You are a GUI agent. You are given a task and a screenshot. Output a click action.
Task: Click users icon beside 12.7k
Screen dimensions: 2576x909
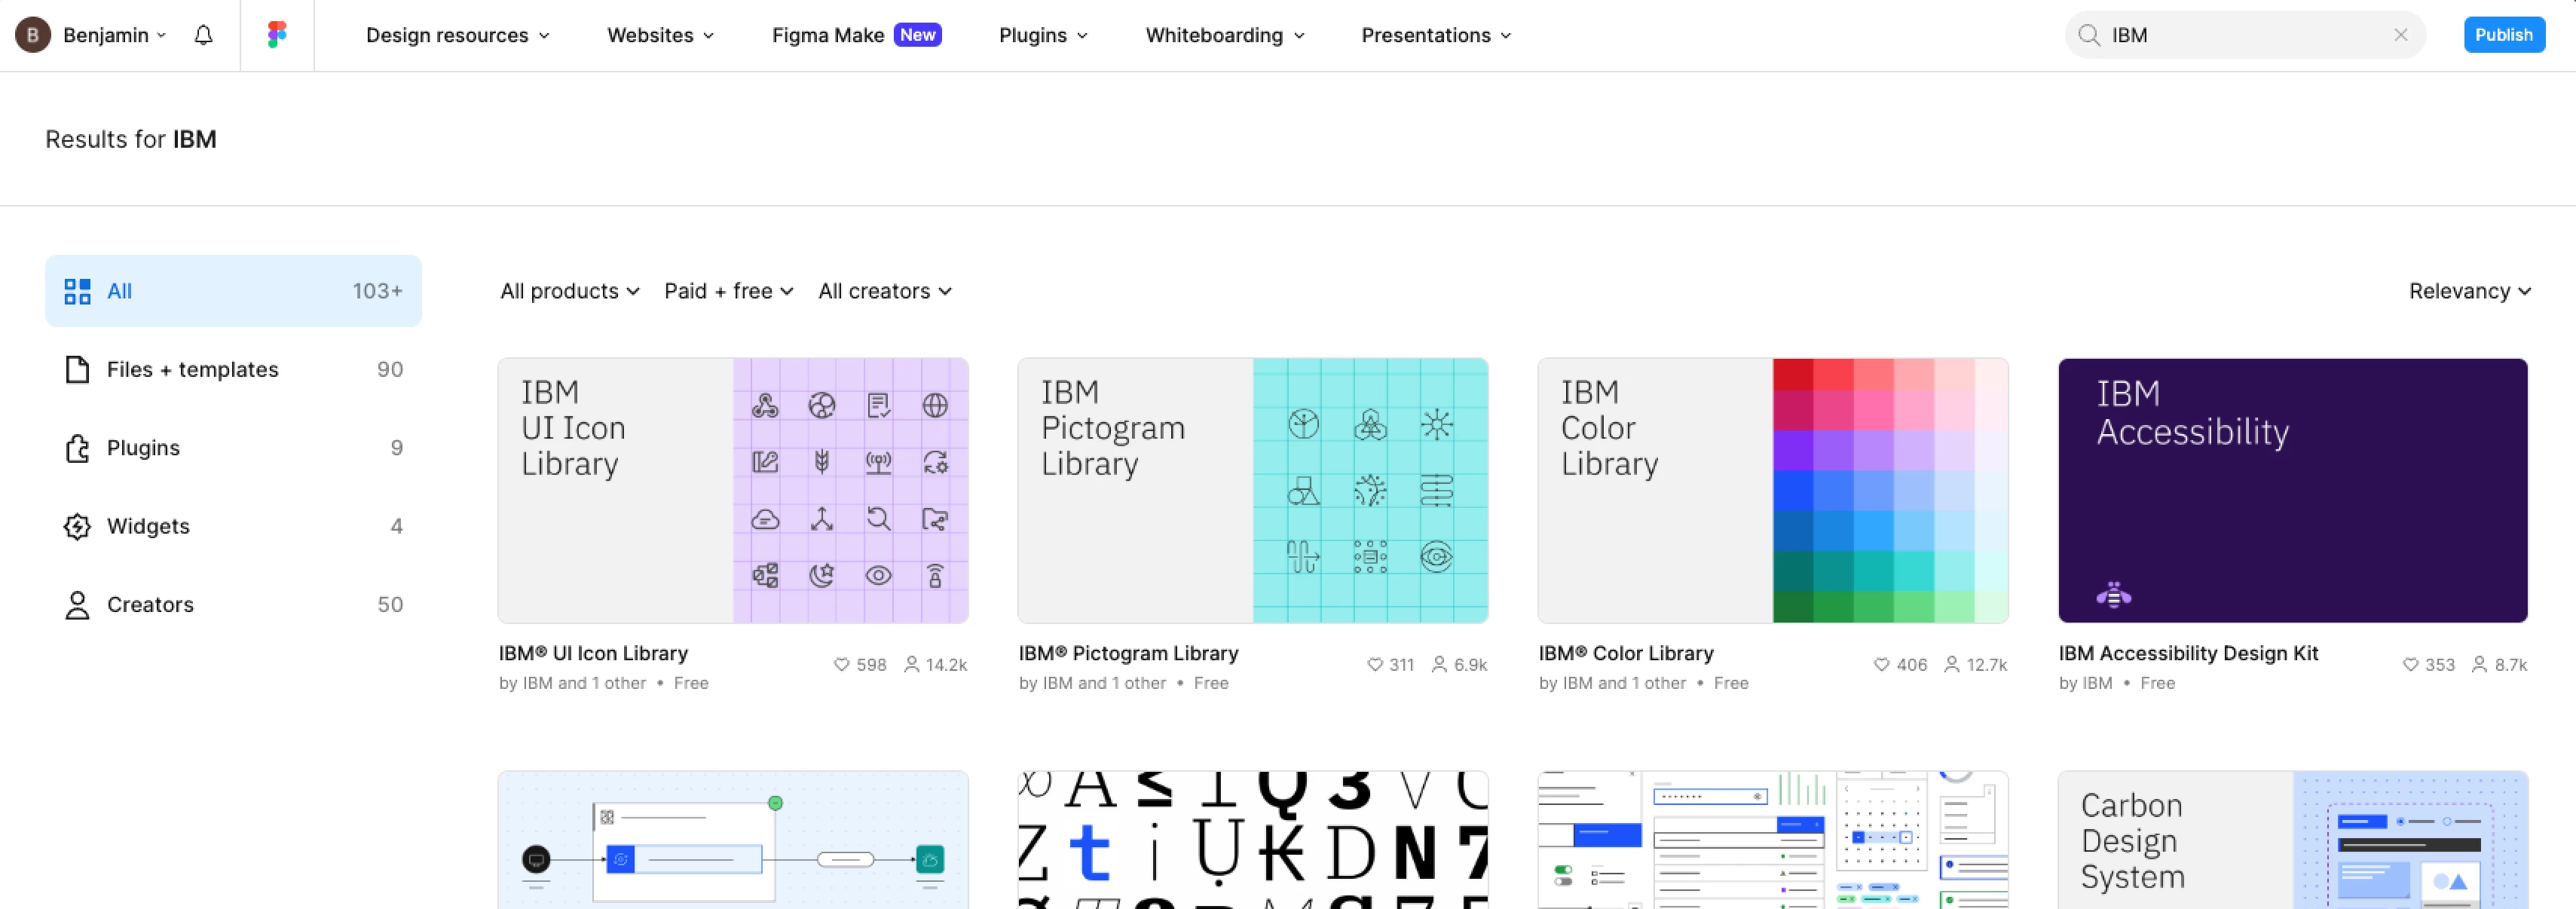1951,665
